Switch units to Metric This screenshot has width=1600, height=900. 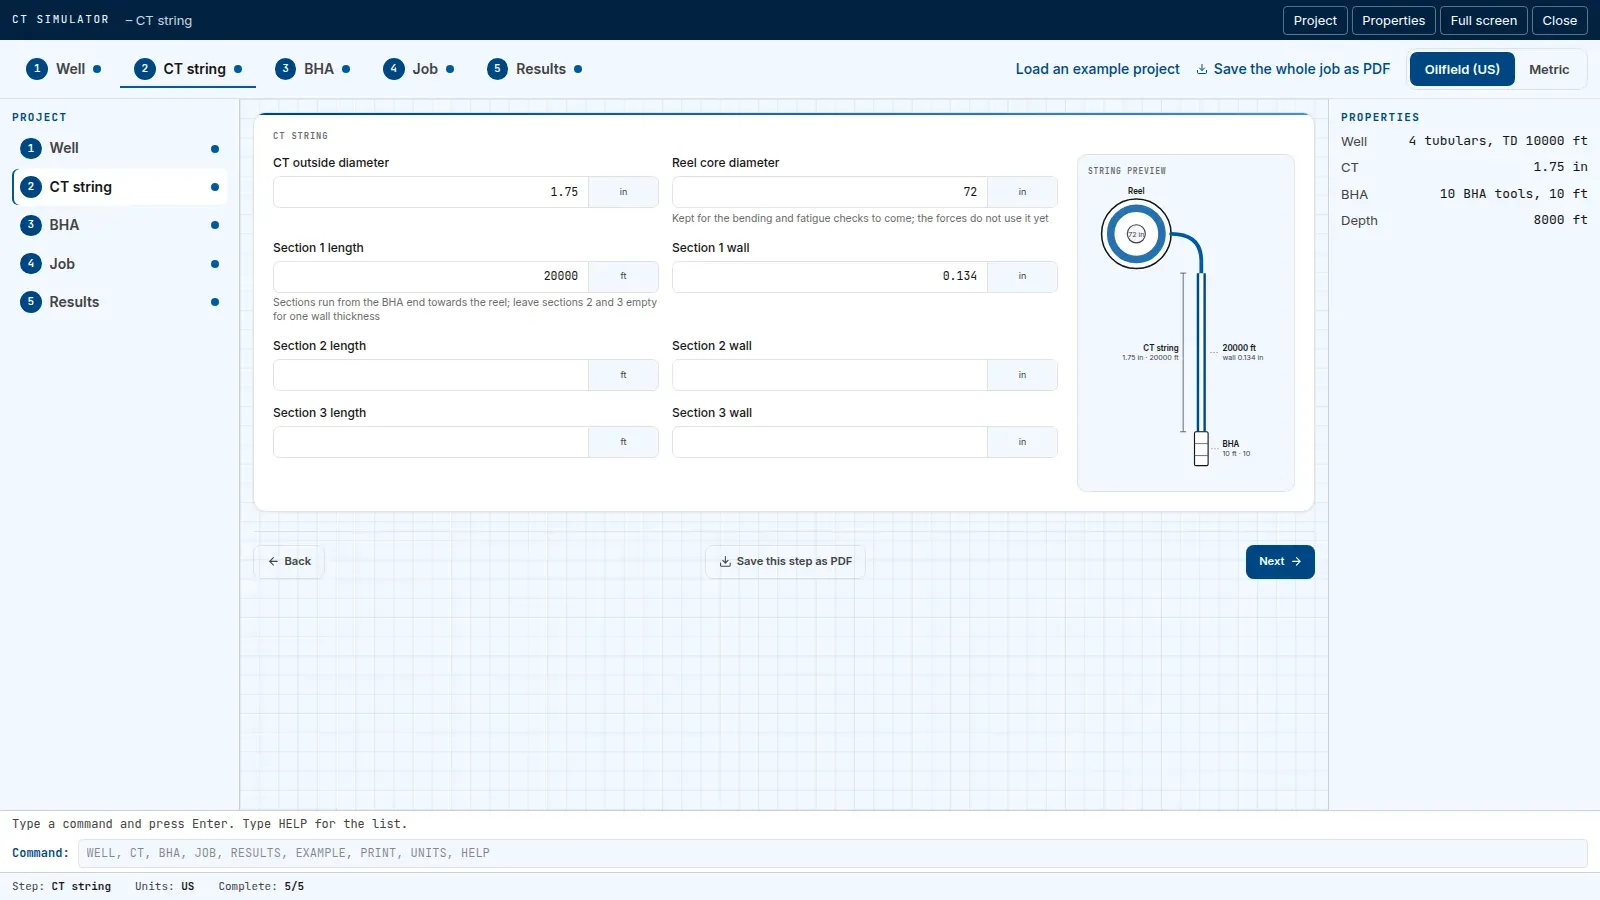[x=1549, y=70]
